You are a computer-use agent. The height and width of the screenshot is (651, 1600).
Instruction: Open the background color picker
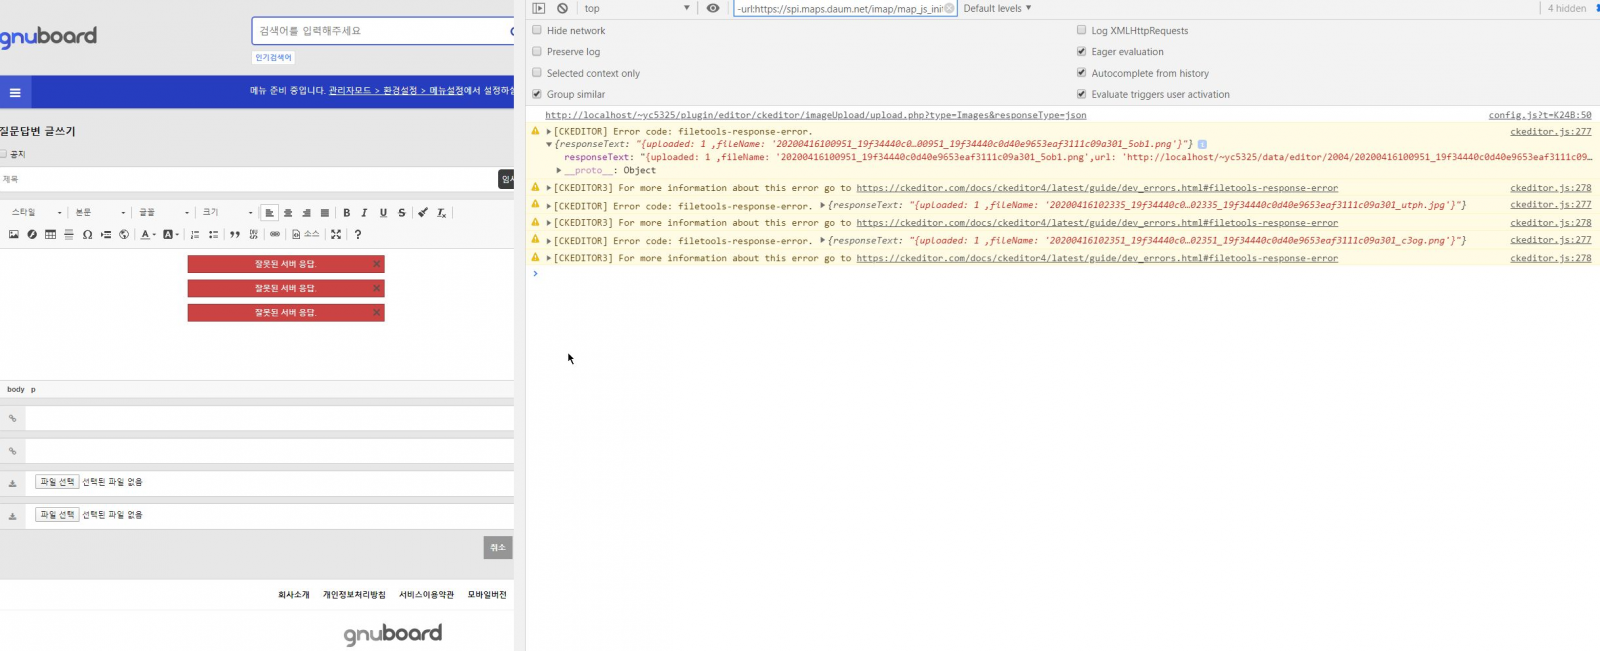(171, 235)
